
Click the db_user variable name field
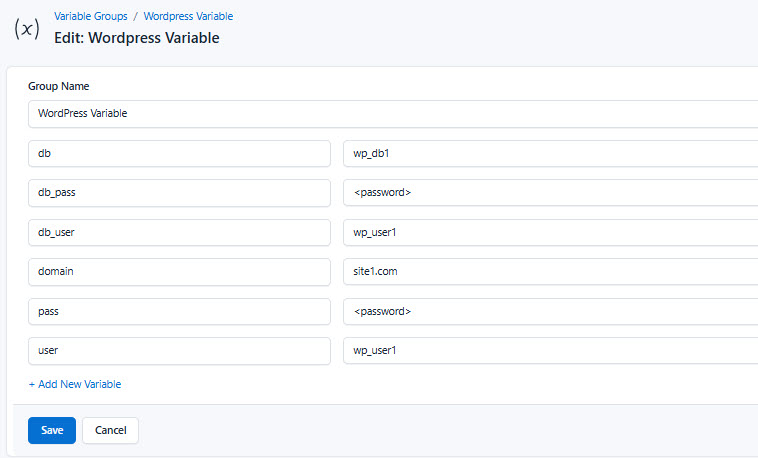click(x=179, y=233)
